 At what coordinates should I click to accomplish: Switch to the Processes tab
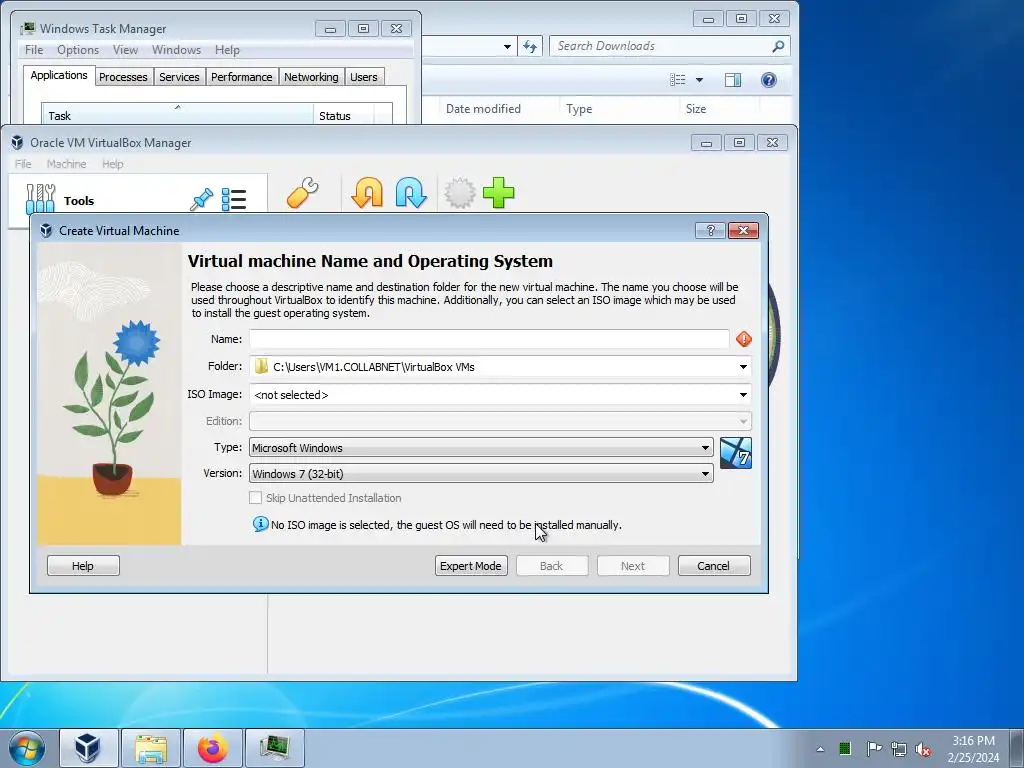pyautogui.click(x=123, y=77)
